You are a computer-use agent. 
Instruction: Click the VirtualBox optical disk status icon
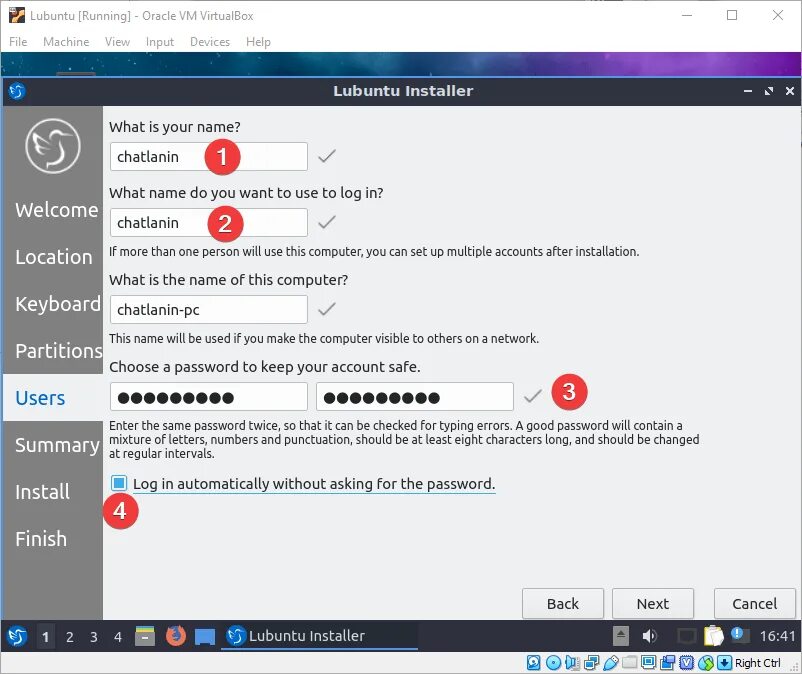coord(553,663)
